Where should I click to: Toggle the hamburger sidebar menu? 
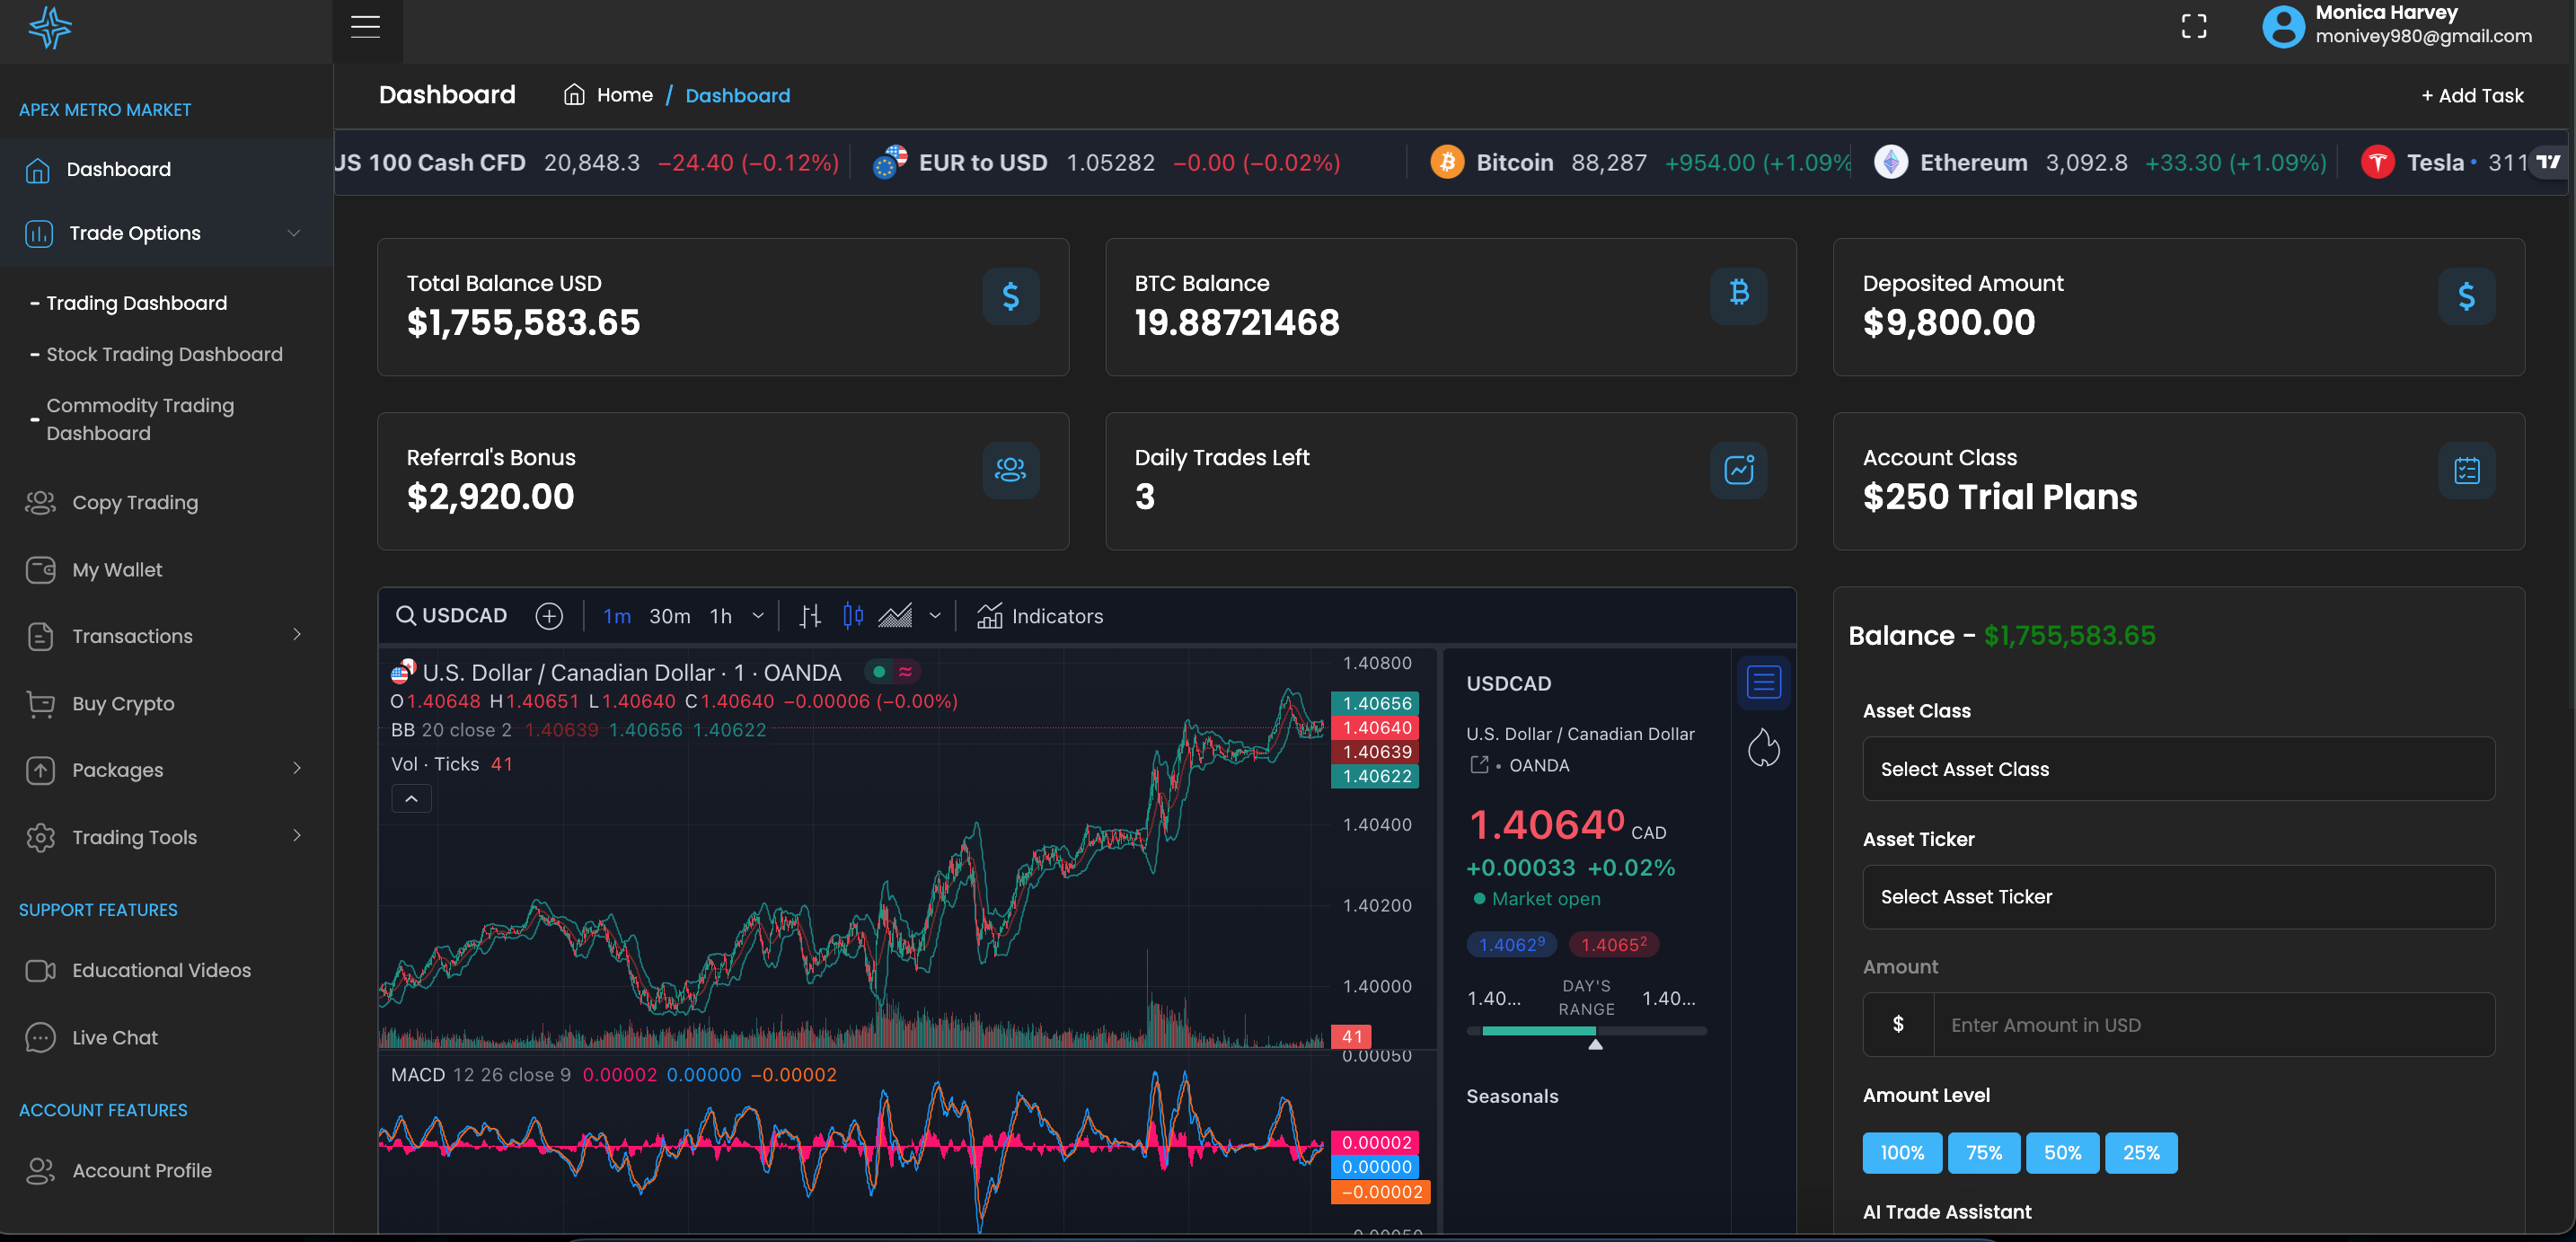(366, 26)
